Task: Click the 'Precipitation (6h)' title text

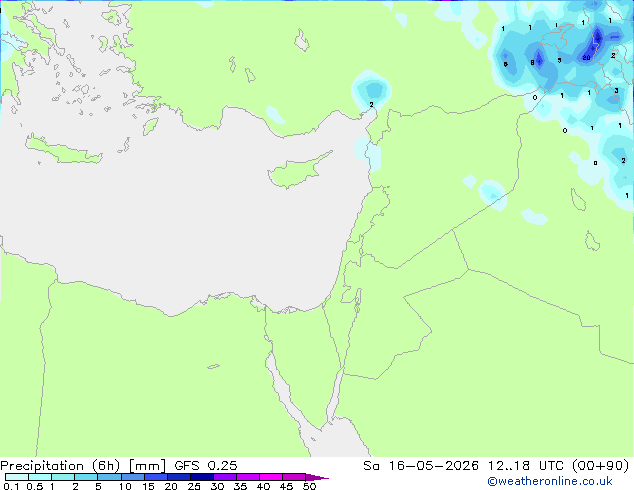Action: 60,466
